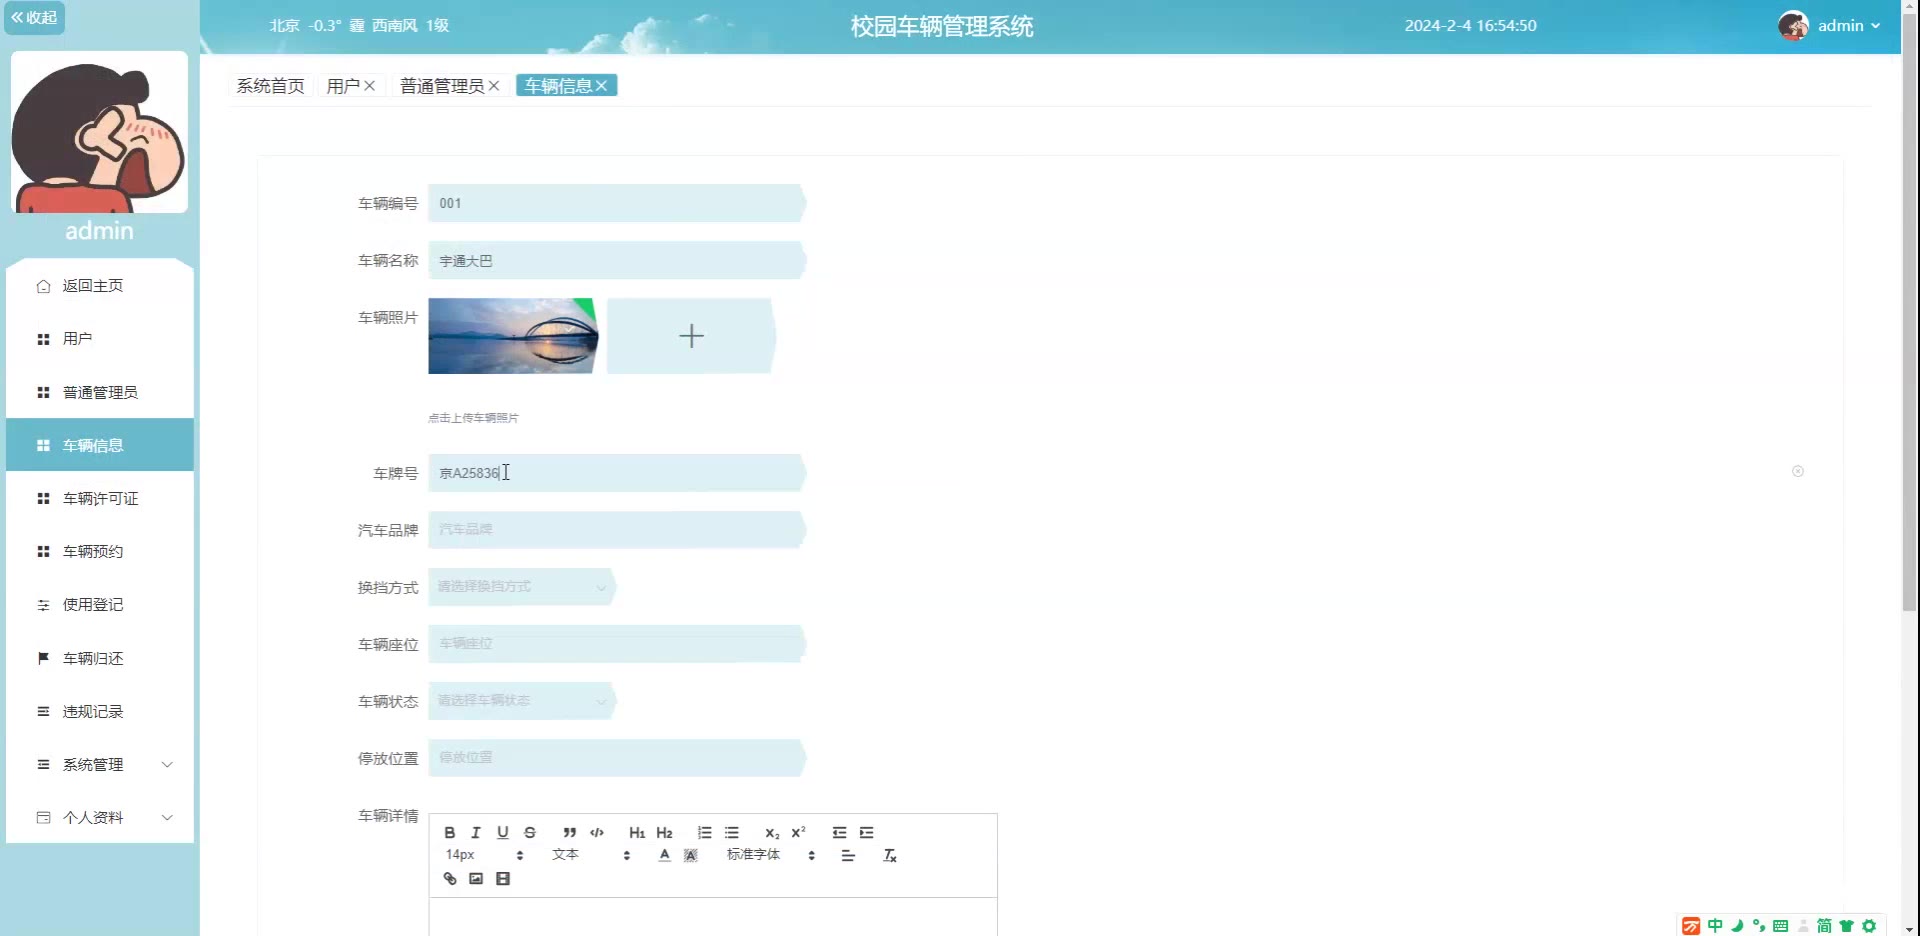
Task: Expand the 个人资料 sidebar menu
Action: point(100,817)
